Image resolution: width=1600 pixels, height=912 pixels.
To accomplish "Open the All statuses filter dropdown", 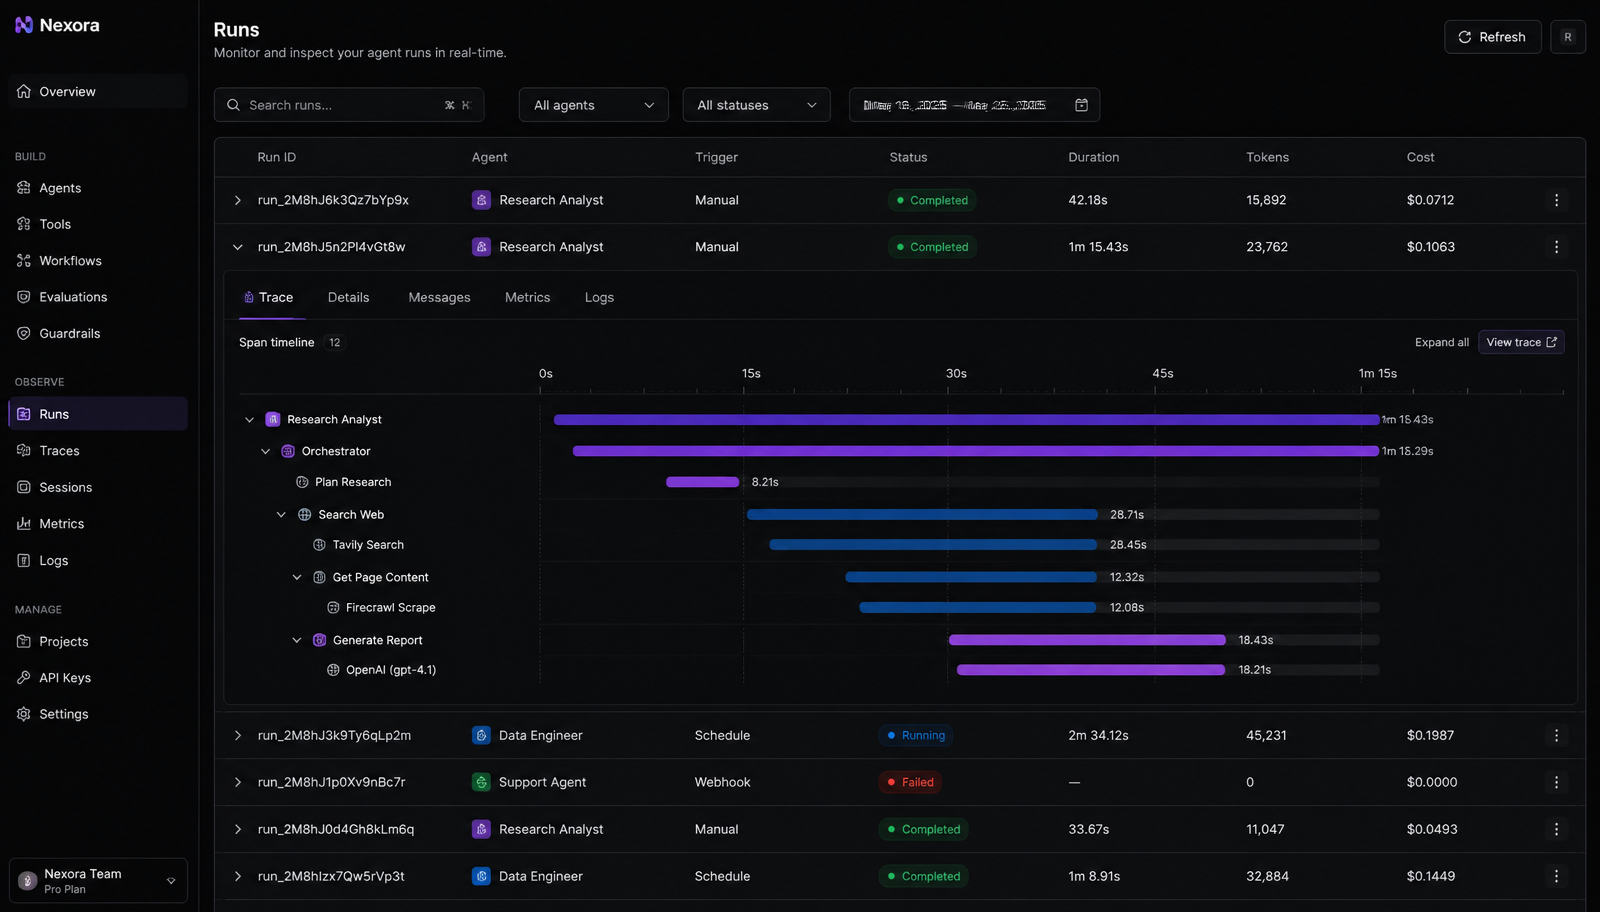I will point(756,105).
